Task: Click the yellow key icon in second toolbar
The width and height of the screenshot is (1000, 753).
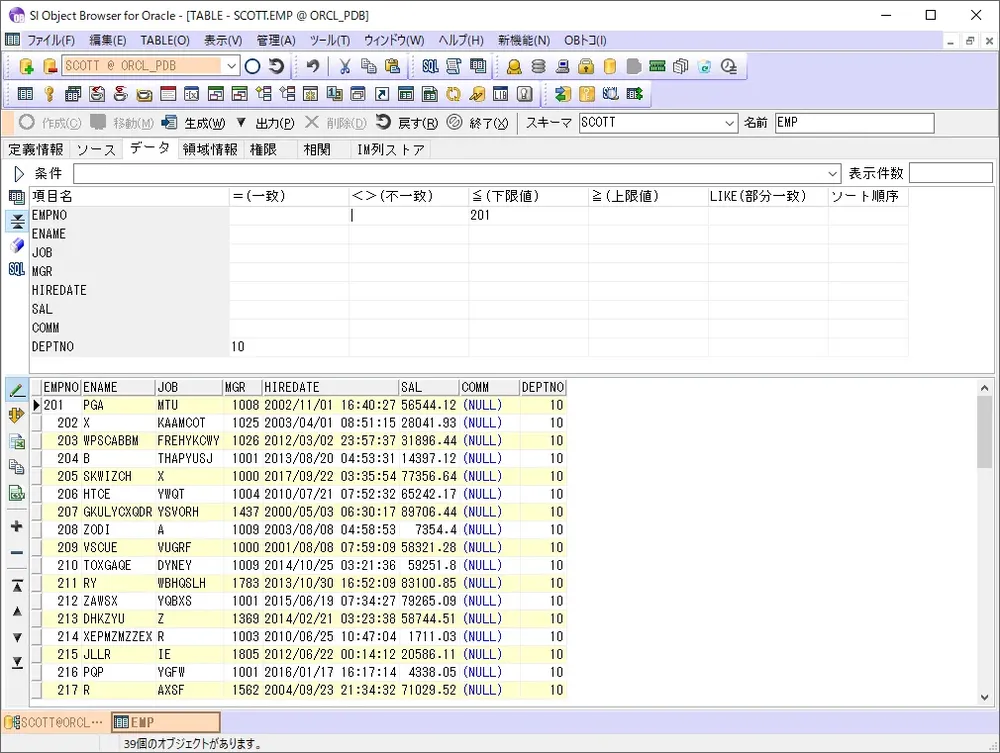Action: [x=49, y=94]
